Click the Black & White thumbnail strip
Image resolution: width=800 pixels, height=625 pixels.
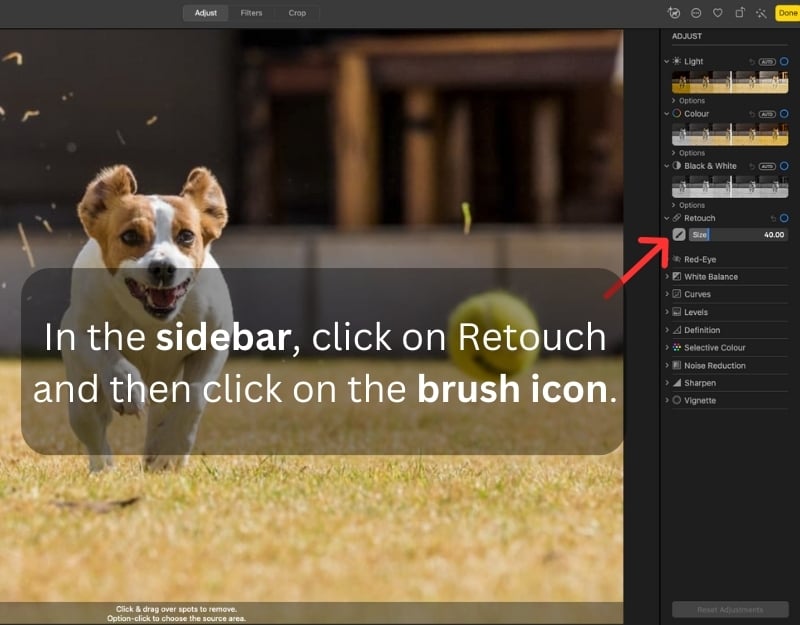pyautogui.click(x=730, y=186)
